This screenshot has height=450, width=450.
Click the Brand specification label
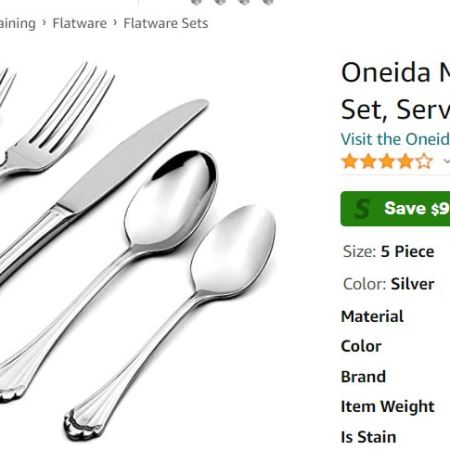tap(363, 377)
